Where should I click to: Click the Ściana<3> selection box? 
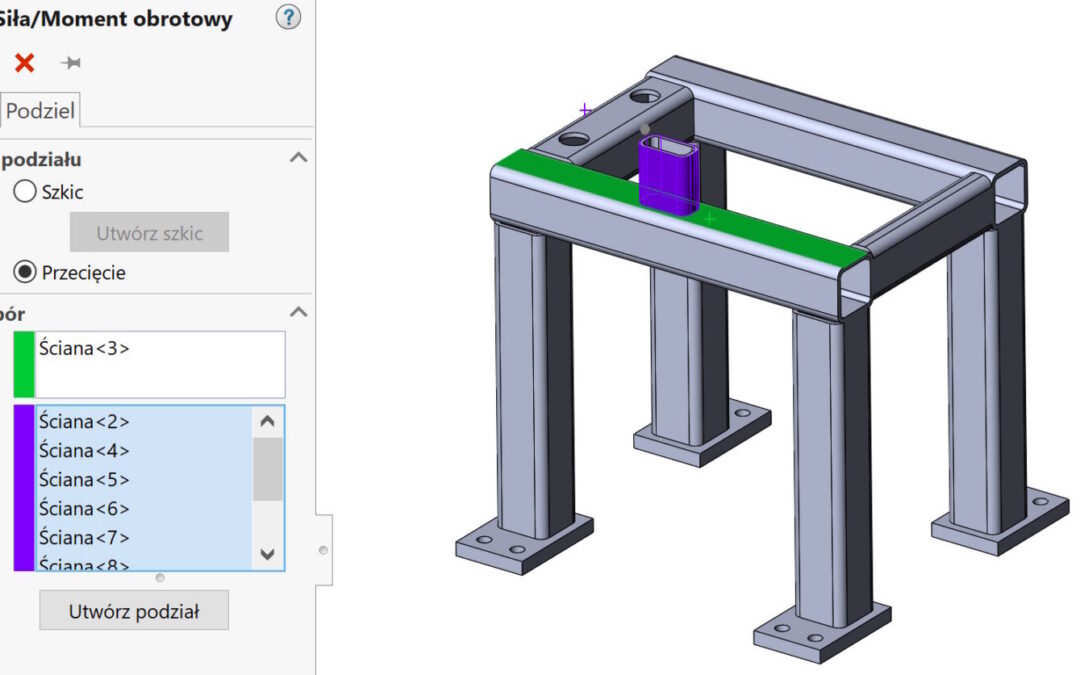coord(160,365)
